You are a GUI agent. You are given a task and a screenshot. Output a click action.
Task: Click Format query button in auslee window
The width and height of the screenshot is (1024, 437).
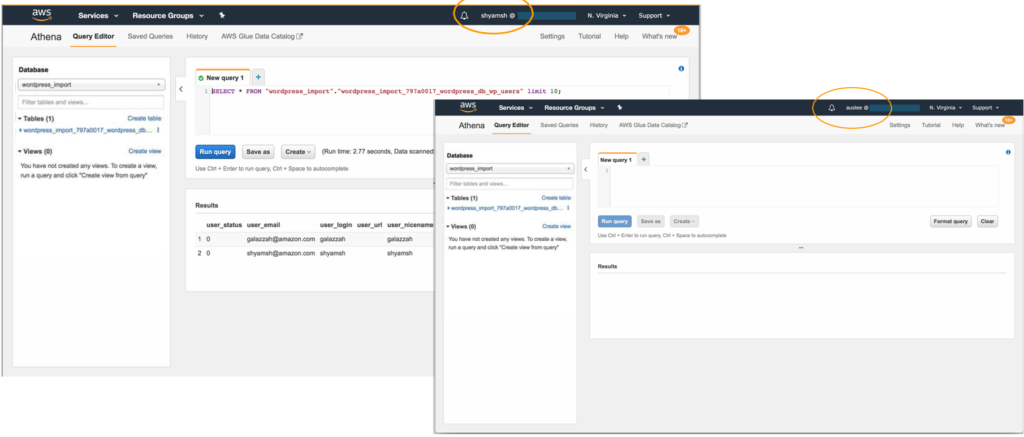(x=951, y=221)
